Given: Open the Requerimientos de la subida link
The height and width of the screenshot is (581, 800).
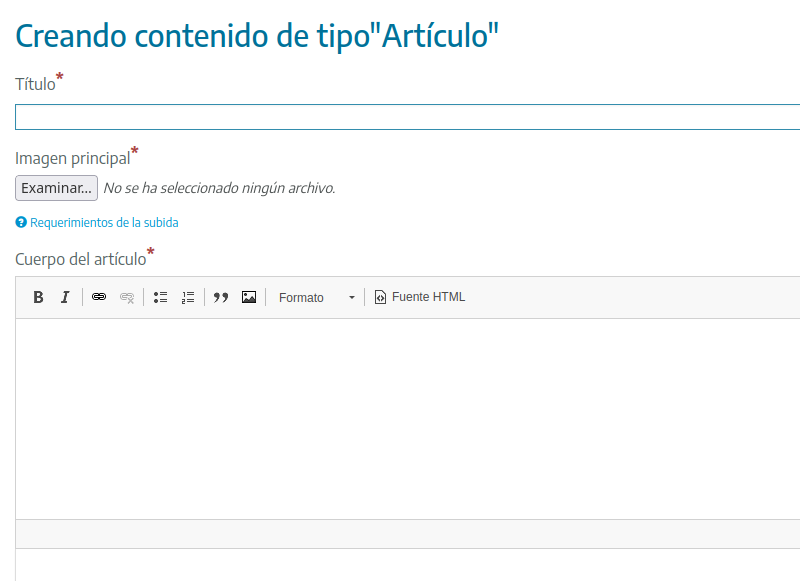Looking at the screenshot, I should point(104,222).
